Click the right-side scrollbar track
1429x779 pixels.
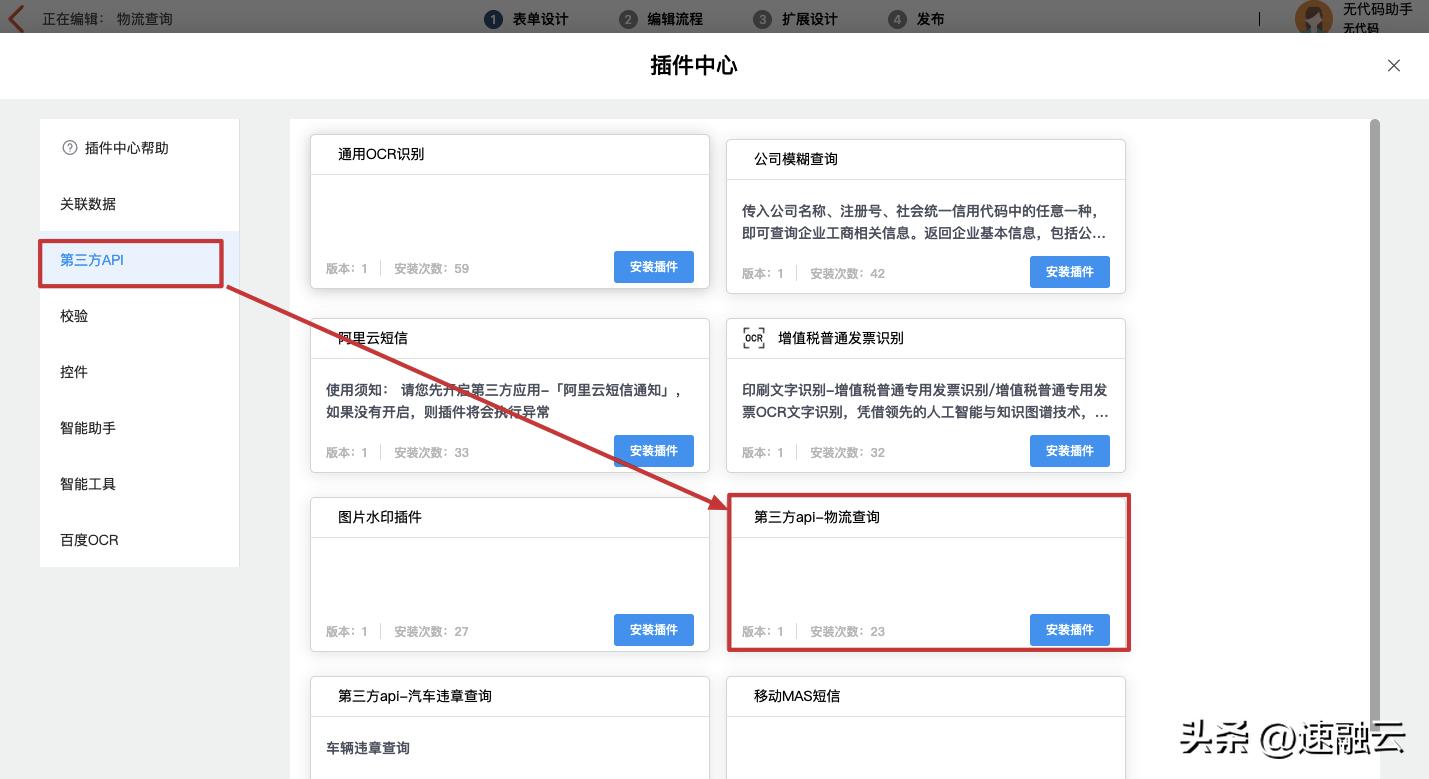[x=1374, y=400]
